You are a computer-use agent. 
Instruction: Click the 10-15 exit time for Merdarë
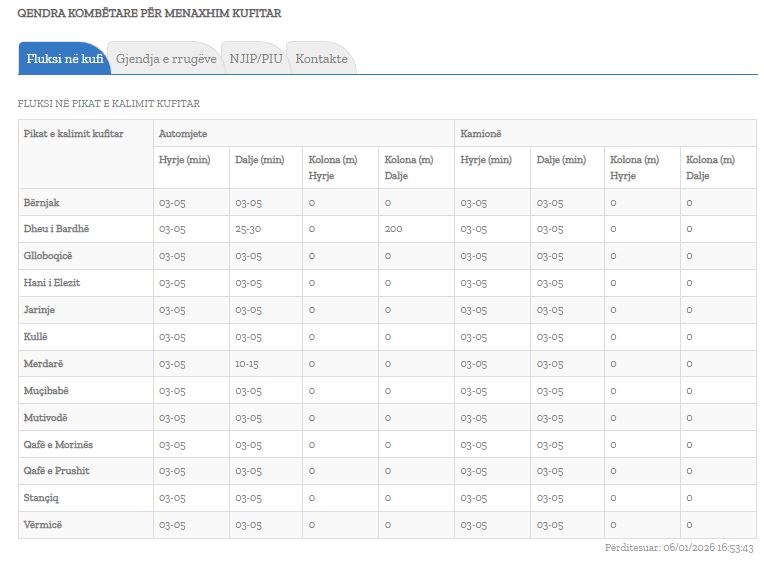[247, 364]
